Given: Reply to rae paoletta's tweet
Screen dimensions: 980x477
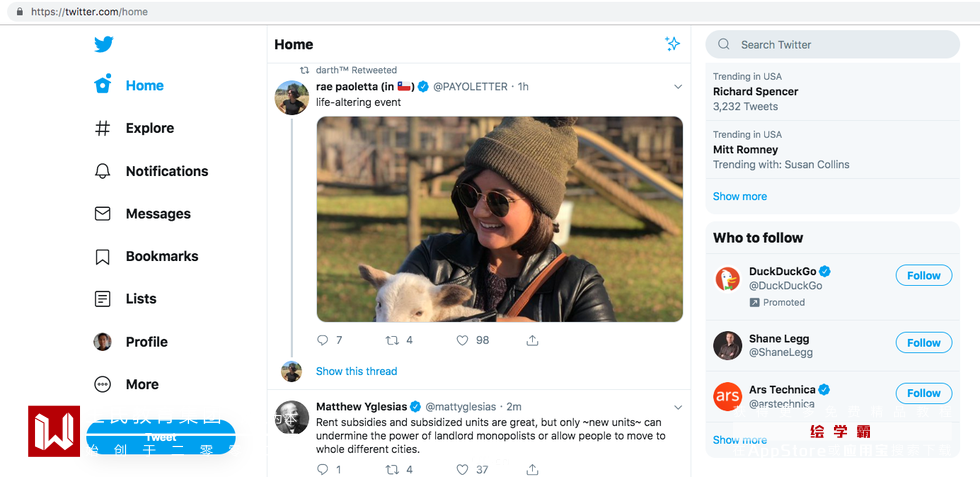Looking at the screenshot, I should click(x=322, y=340).
